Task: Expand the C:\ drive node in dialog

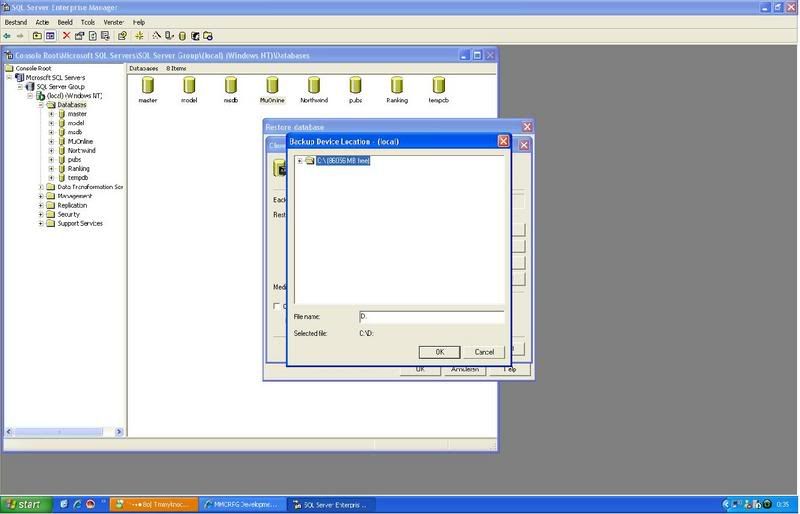Action: (x=299, y=160)
